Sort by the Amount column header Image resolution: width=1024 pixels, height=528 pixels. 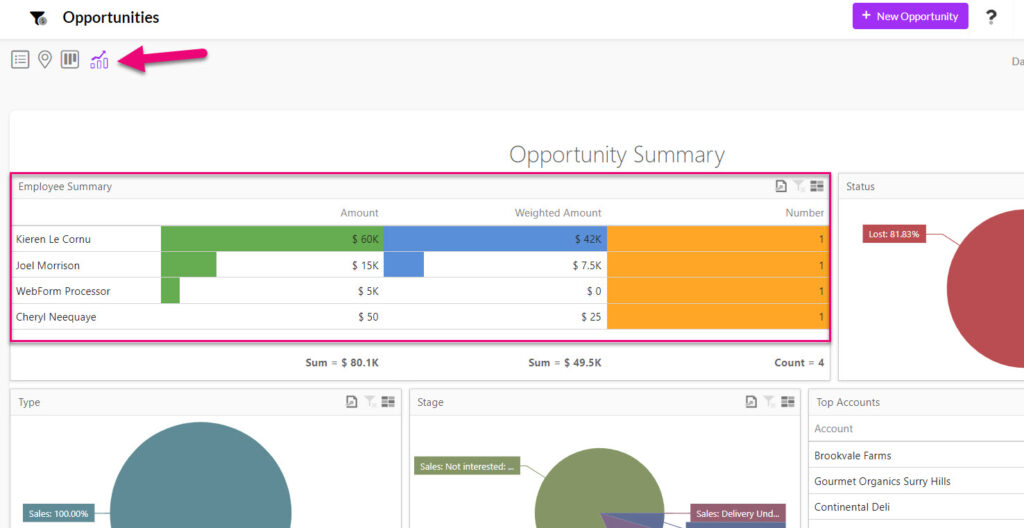(x=359, y=213)
